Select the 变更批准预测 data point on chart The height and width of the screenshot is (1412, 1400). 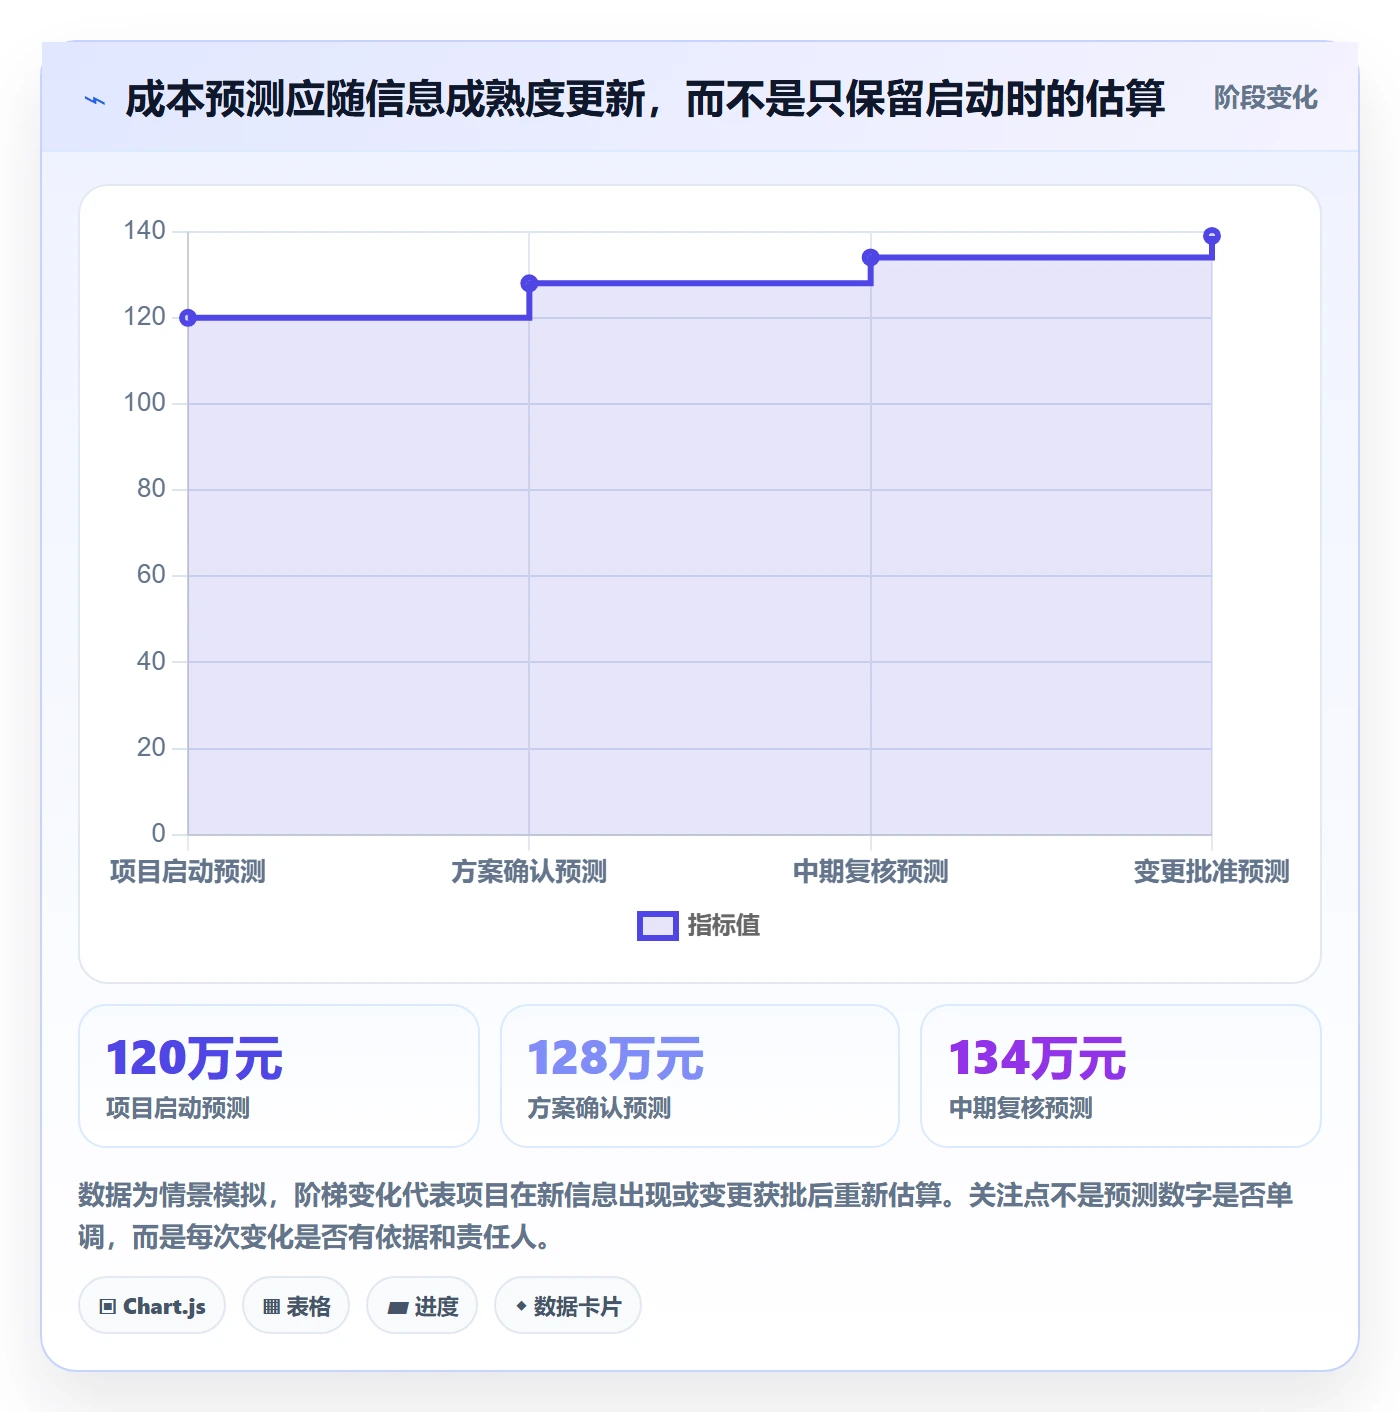(1212, 236)
